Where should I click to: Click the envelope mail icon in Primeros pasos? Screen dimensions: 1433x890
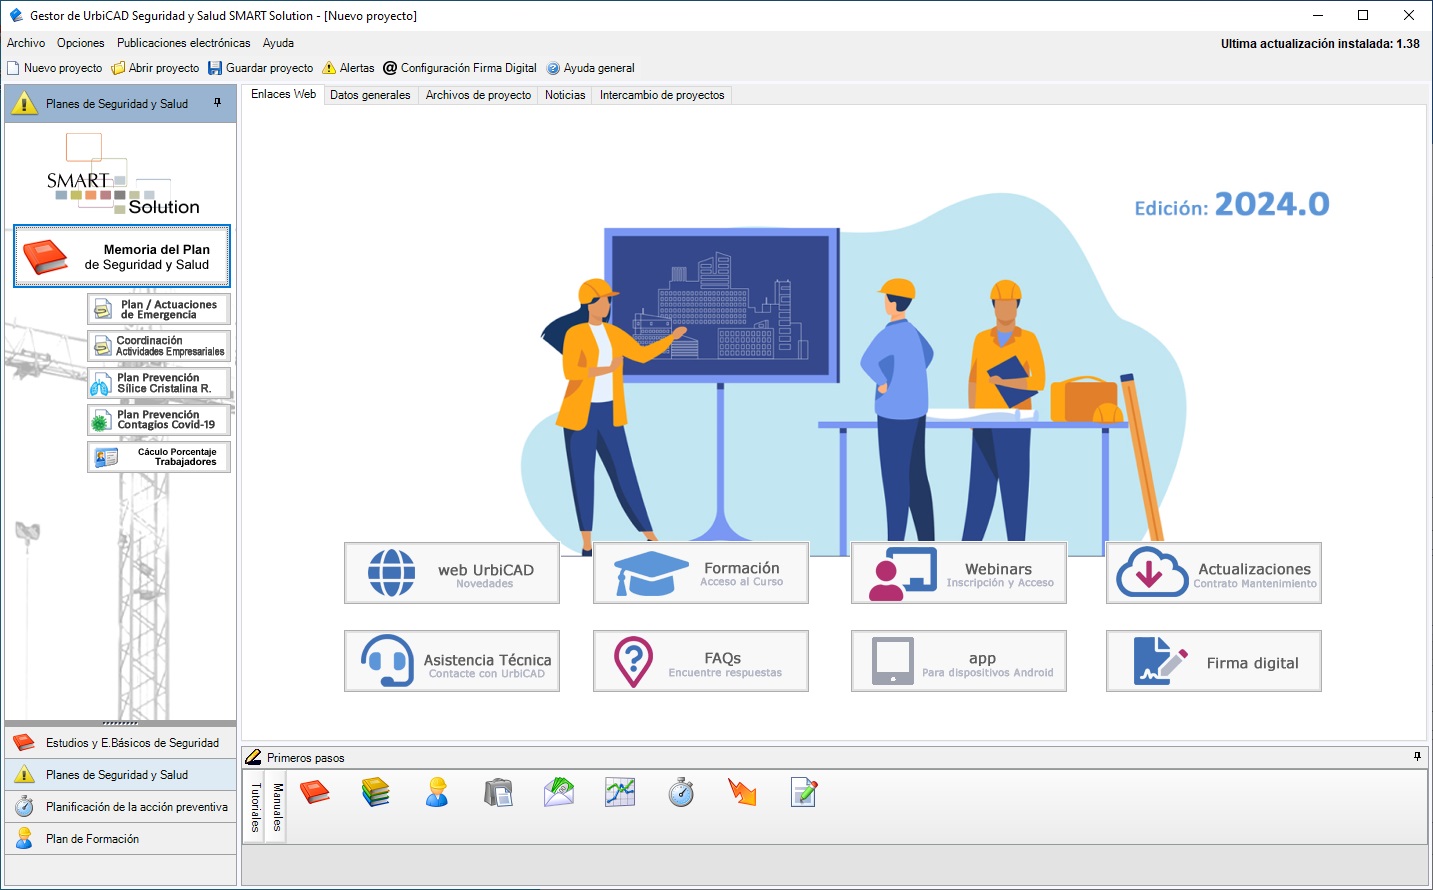559,793
